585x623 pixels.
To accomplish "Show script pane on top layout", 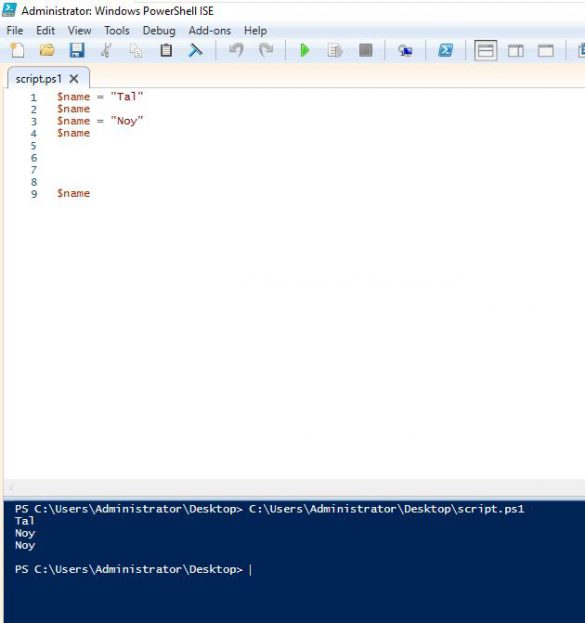I will [485, 50].
